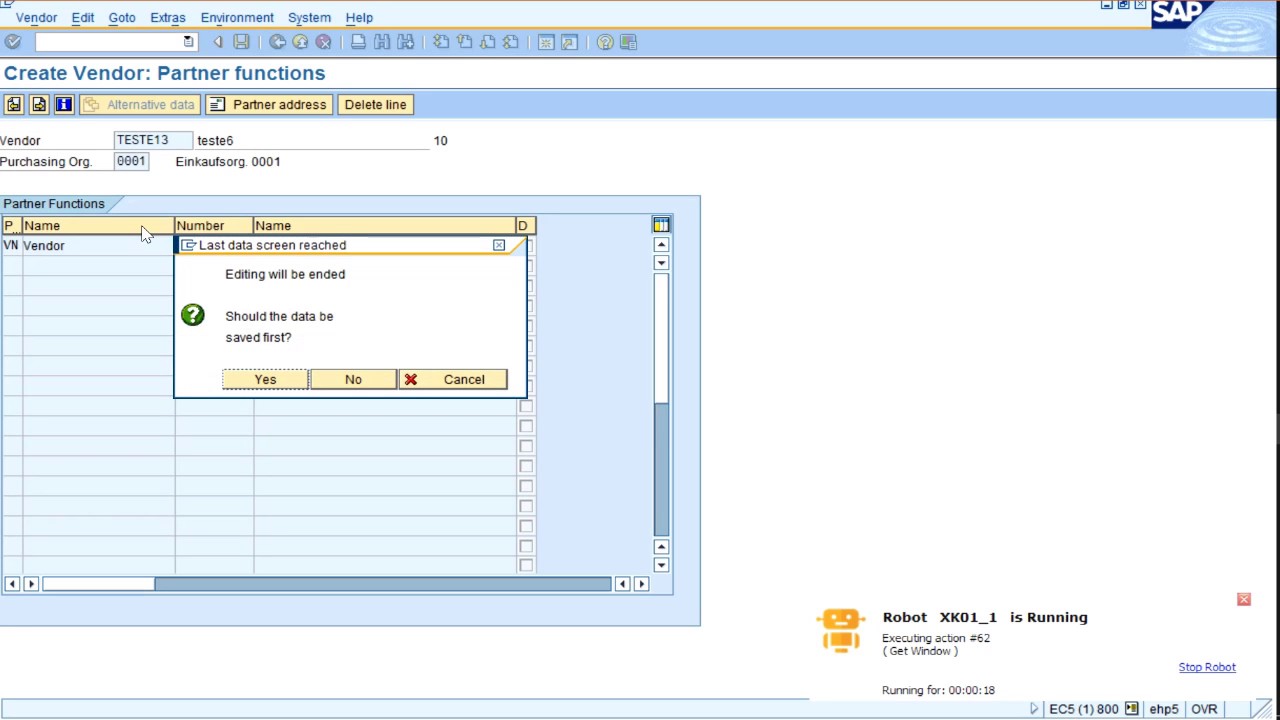
Task: Click the Vendor field containing TESTE13
Action: click(153, 140)
